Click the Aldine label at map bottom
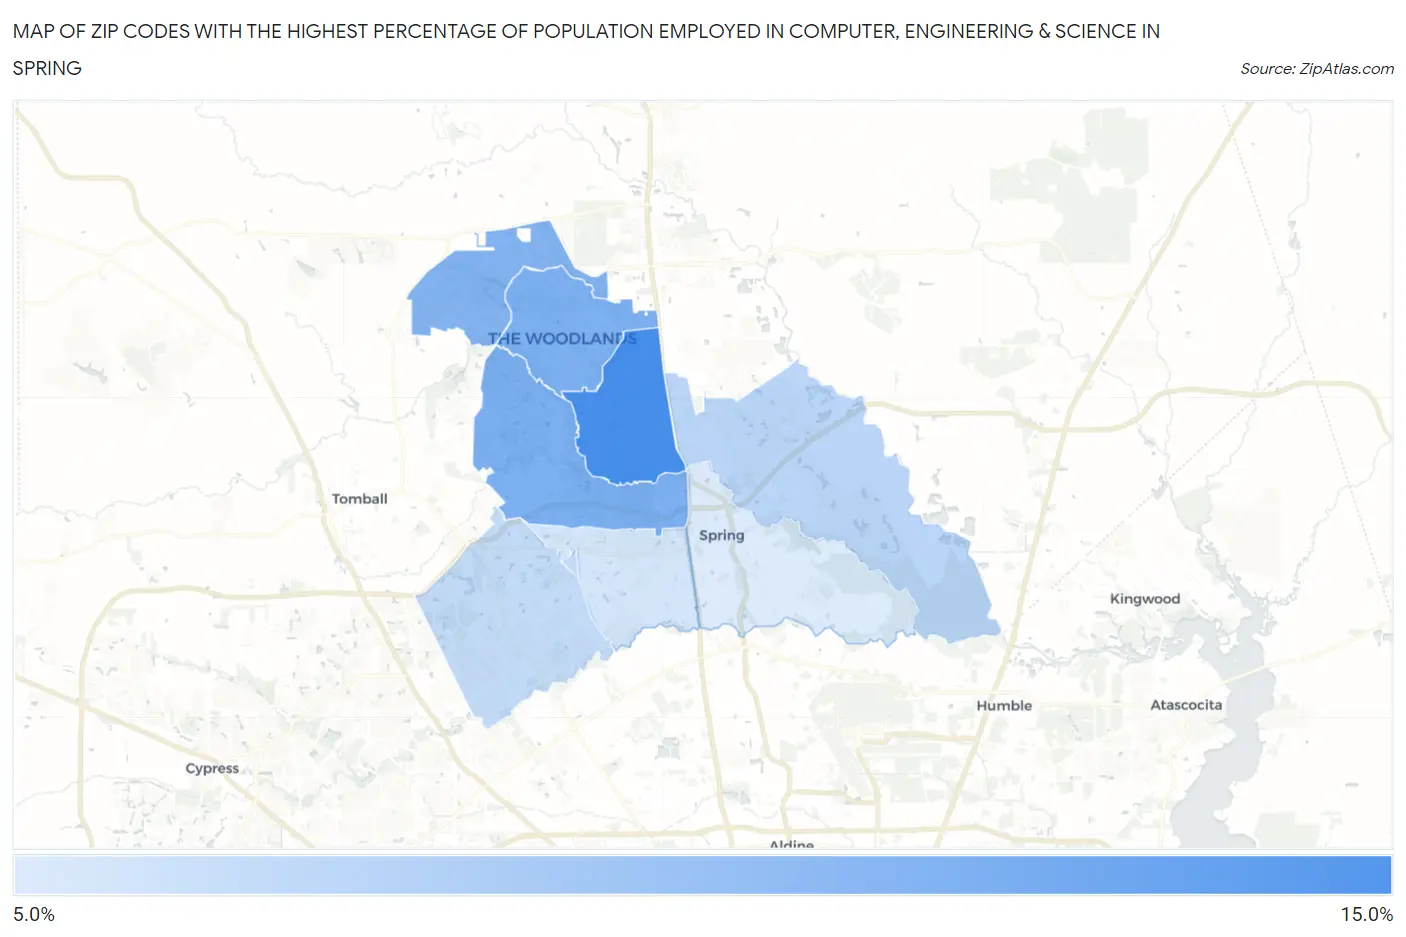 click(x=791, y=844)
